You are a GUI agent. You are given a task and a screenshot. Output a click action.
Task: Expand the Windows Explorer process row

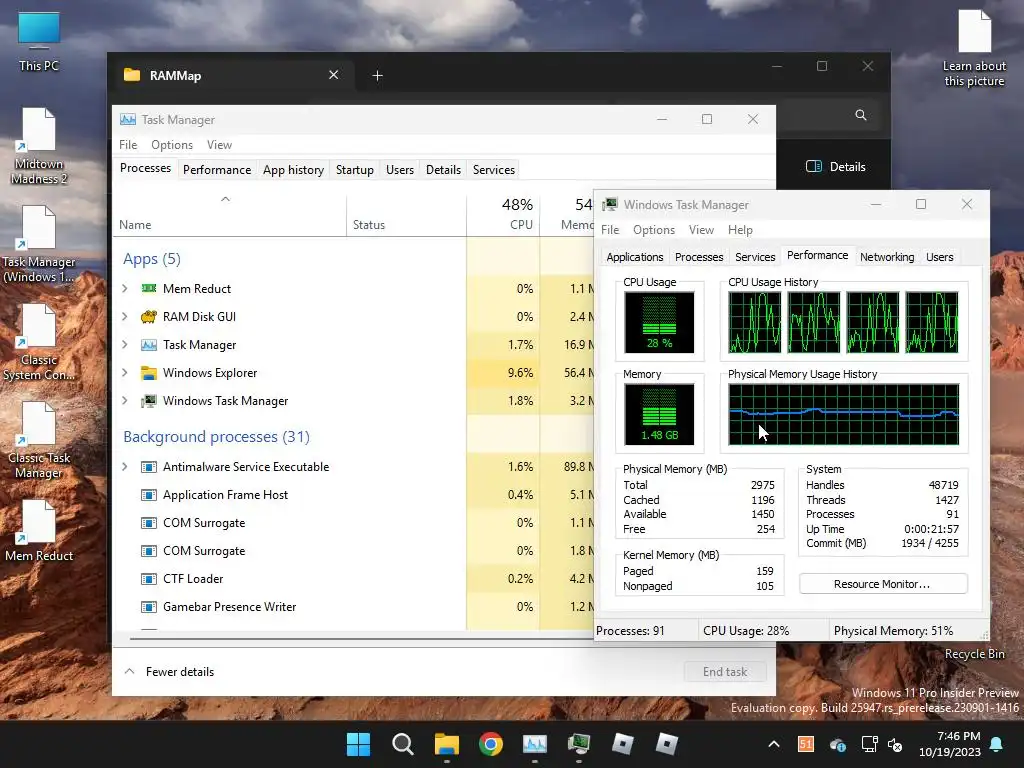pyautogui.click(x=125, y=373)
